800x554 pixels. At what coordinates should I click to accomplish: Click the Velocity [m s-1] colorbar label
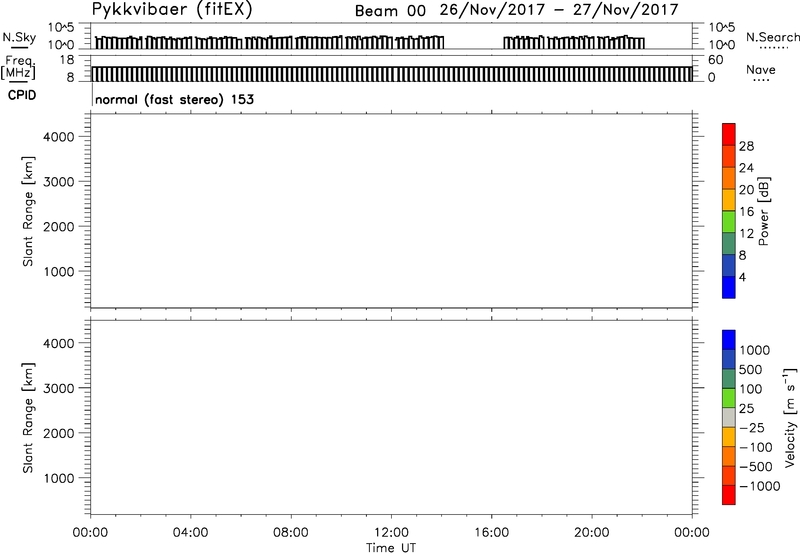click(790, 418)
